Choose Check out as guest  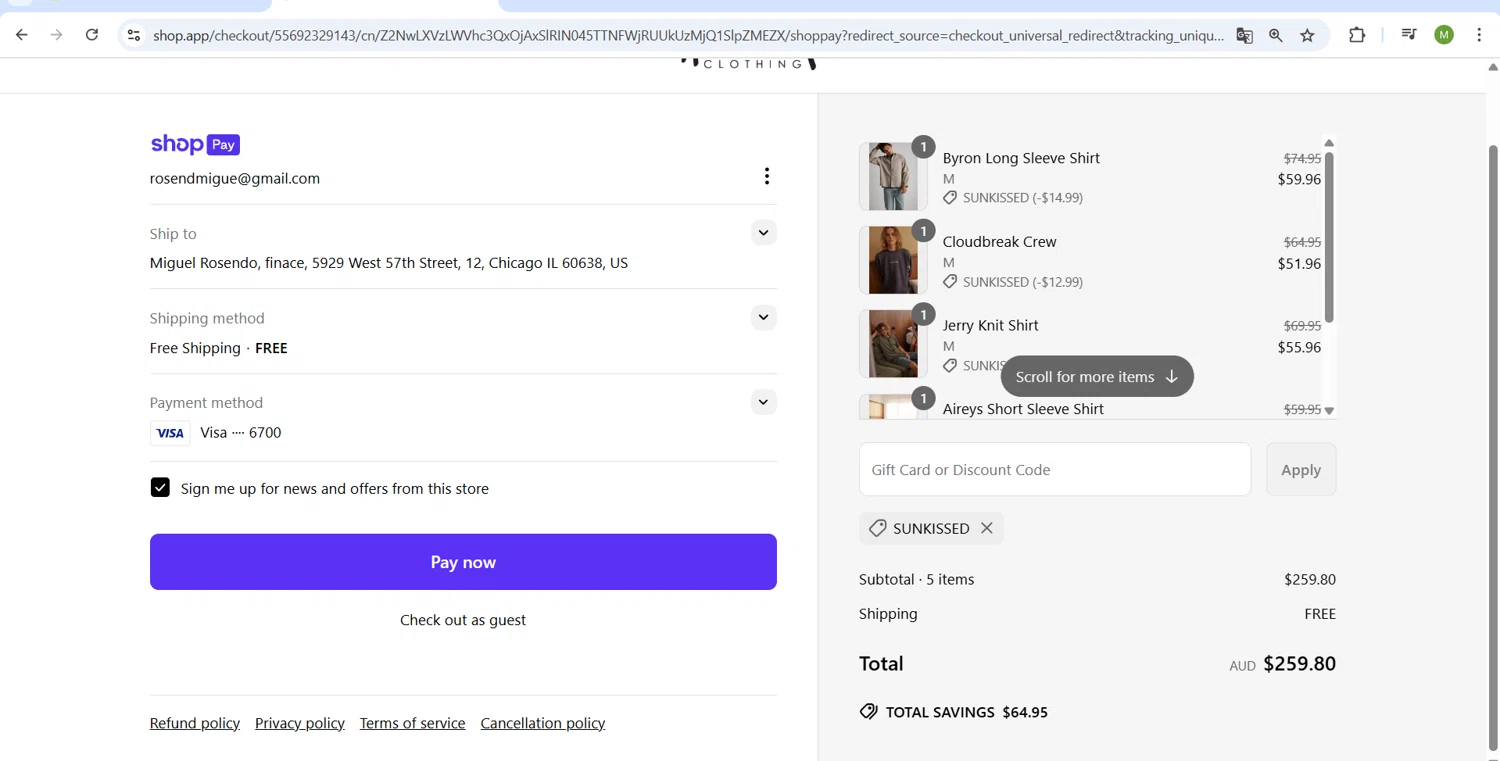(463, 620)
